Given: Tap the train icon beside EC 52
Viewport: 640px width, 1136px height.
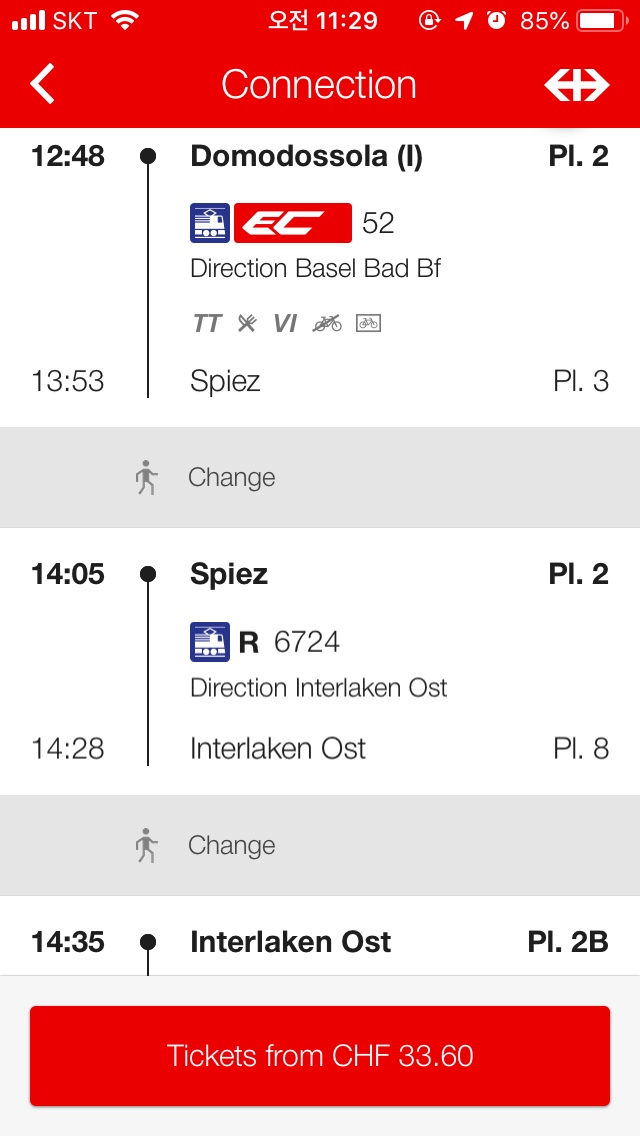Looking at the screenshot, I should click(x=210, y=223).
